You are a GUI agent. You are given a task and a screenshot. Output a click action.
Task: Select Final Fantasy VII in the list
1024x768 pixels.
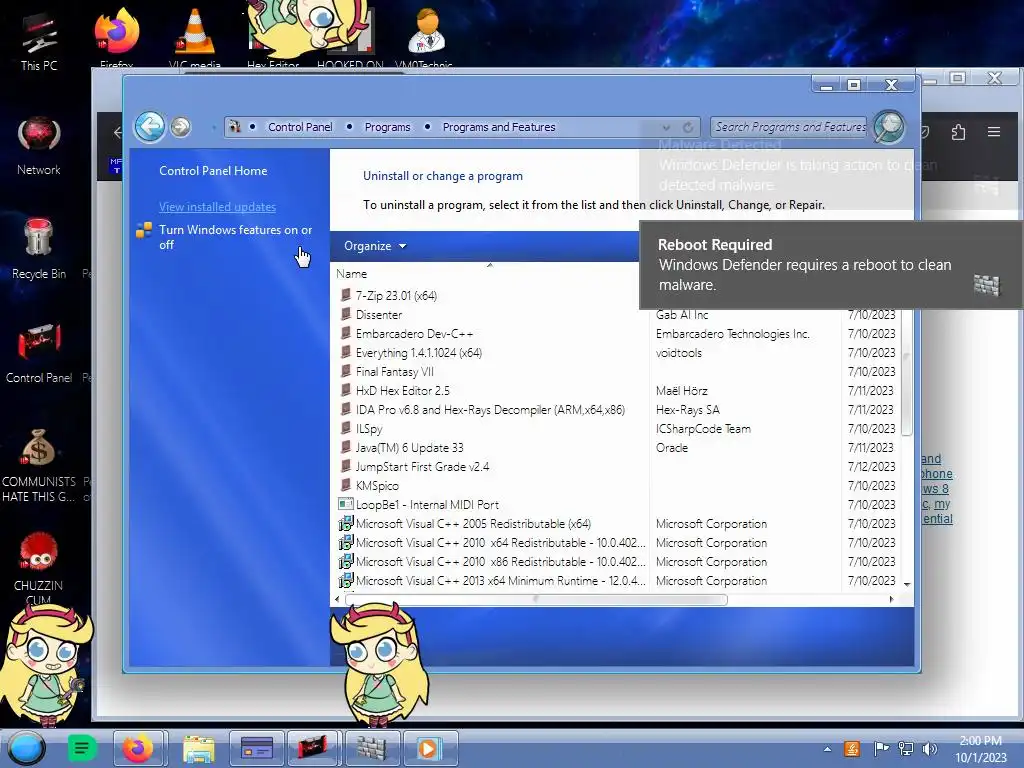[394, 372]
